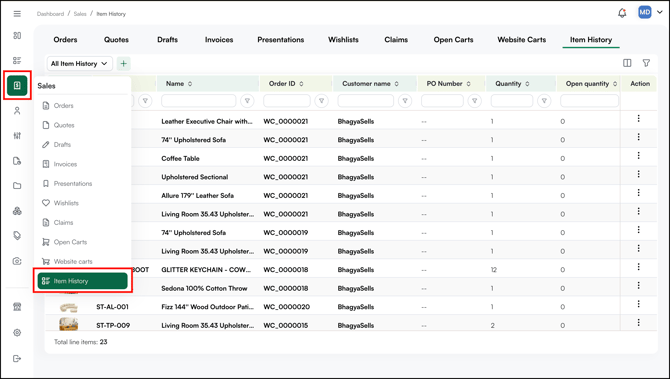Click the filter funnel icon top right
This screenshot has height=379, width=670.
646,63
